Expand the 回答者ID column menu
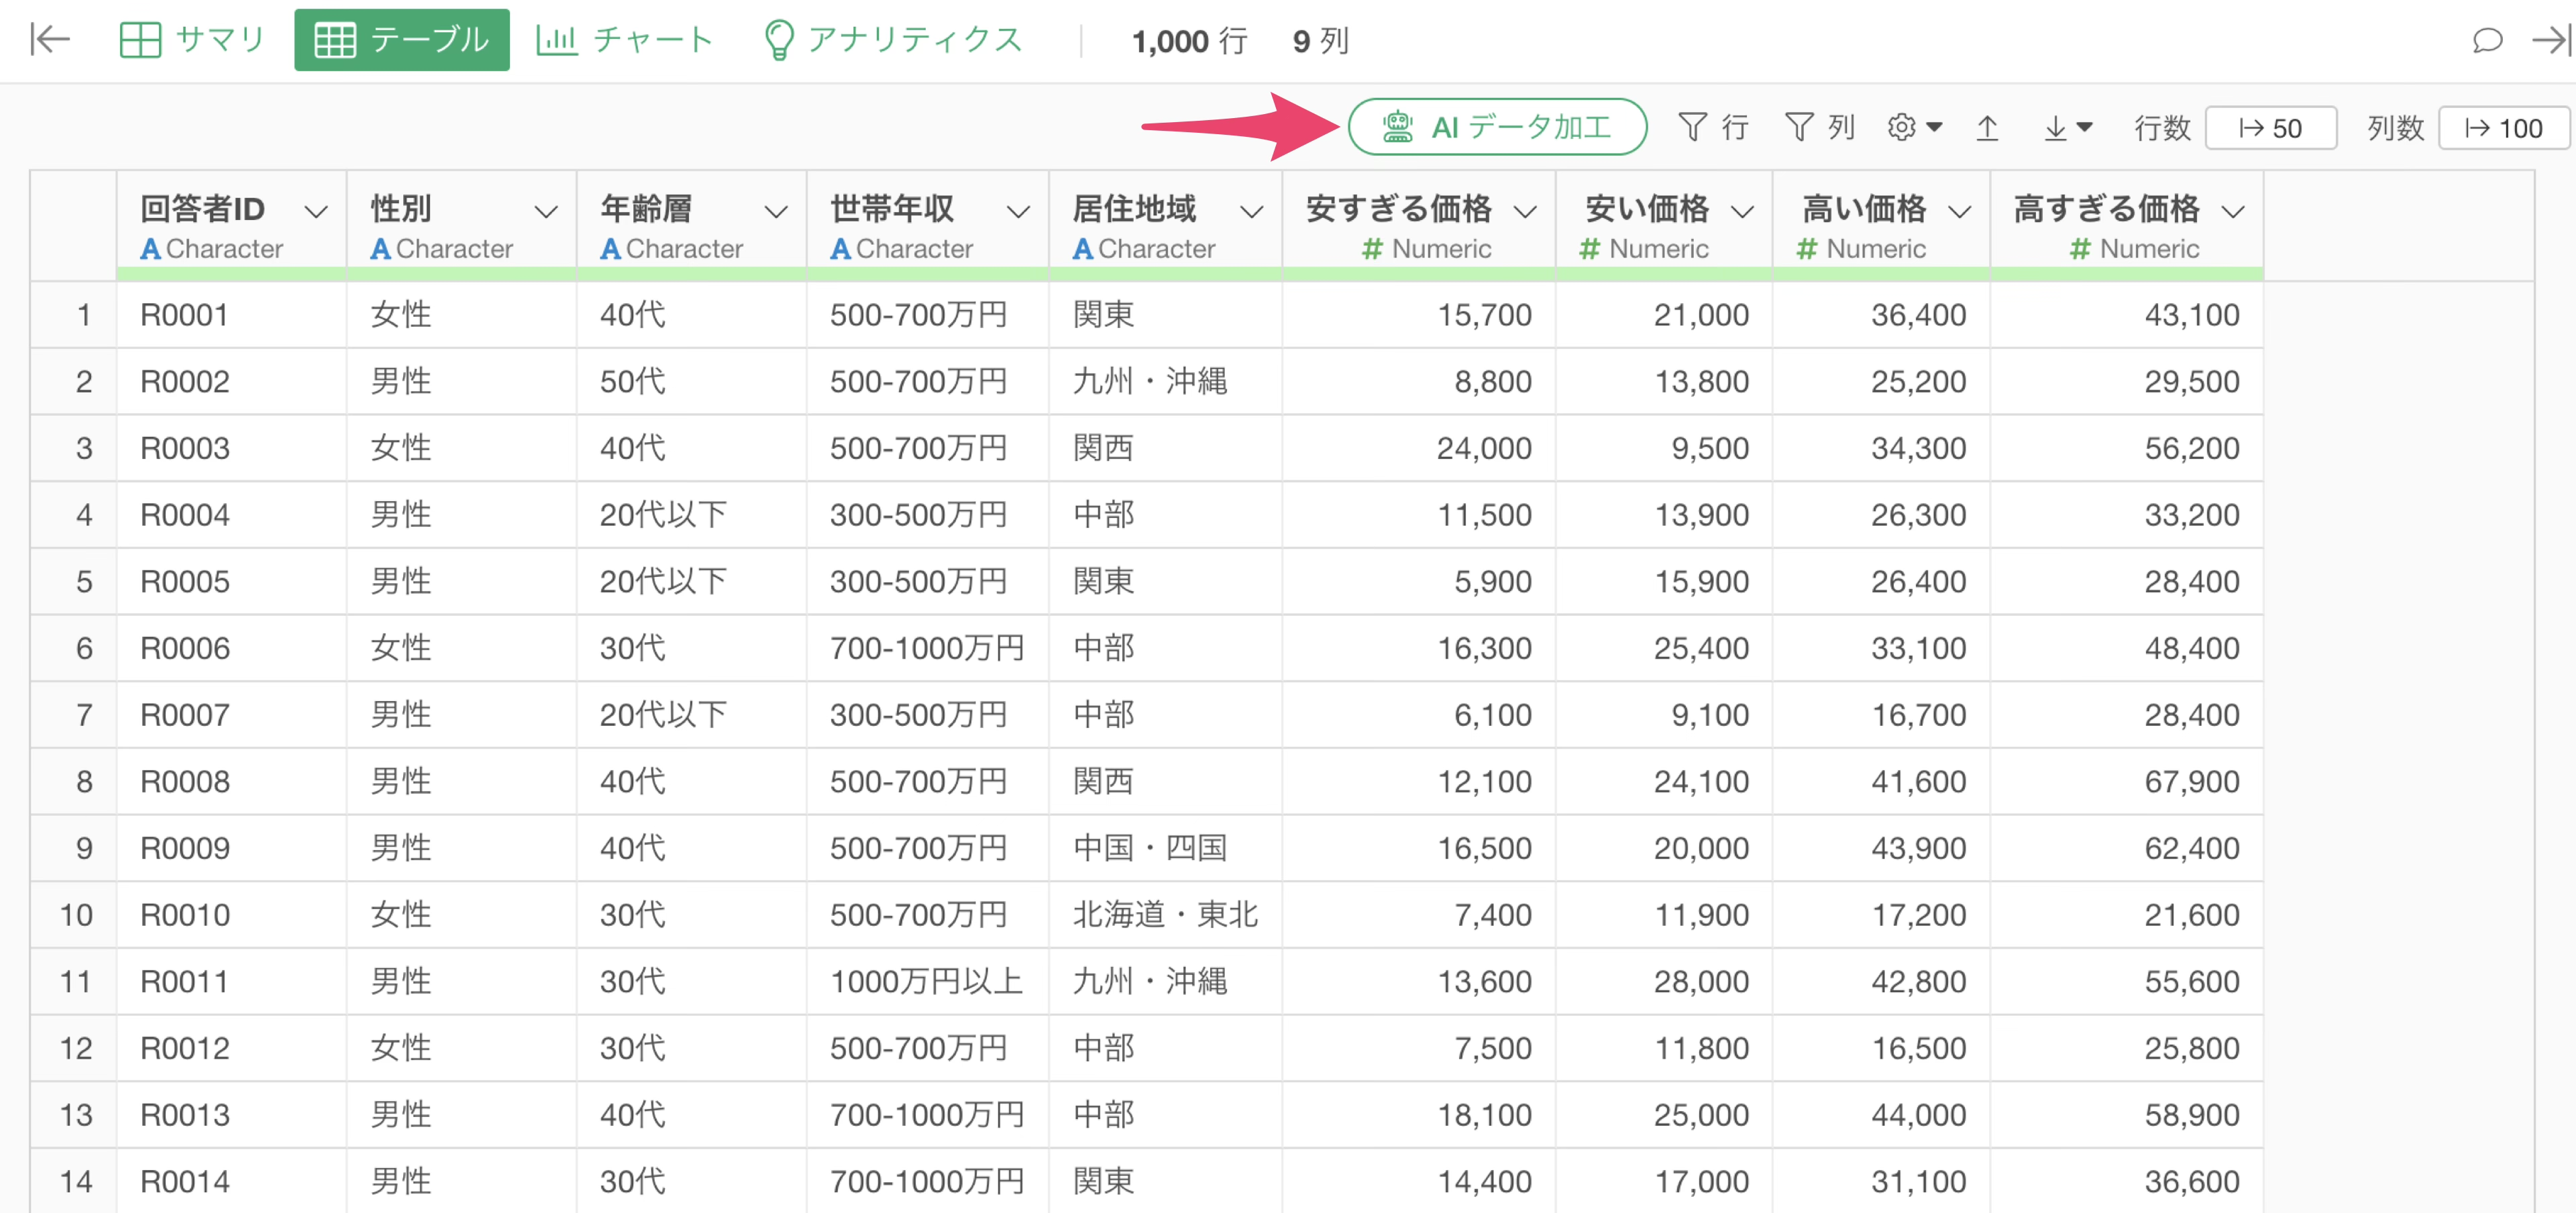Viewport: 2576px width, 1213px height. [316, 212]
